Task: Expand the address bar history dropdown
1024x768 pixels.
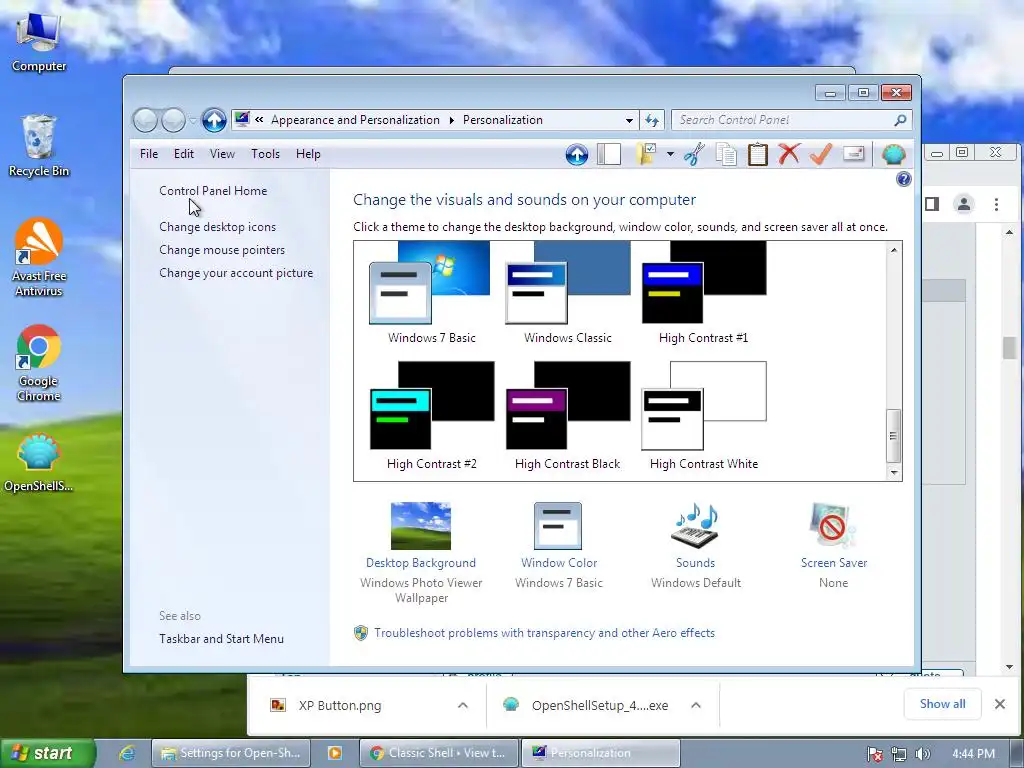Action: 629,120
